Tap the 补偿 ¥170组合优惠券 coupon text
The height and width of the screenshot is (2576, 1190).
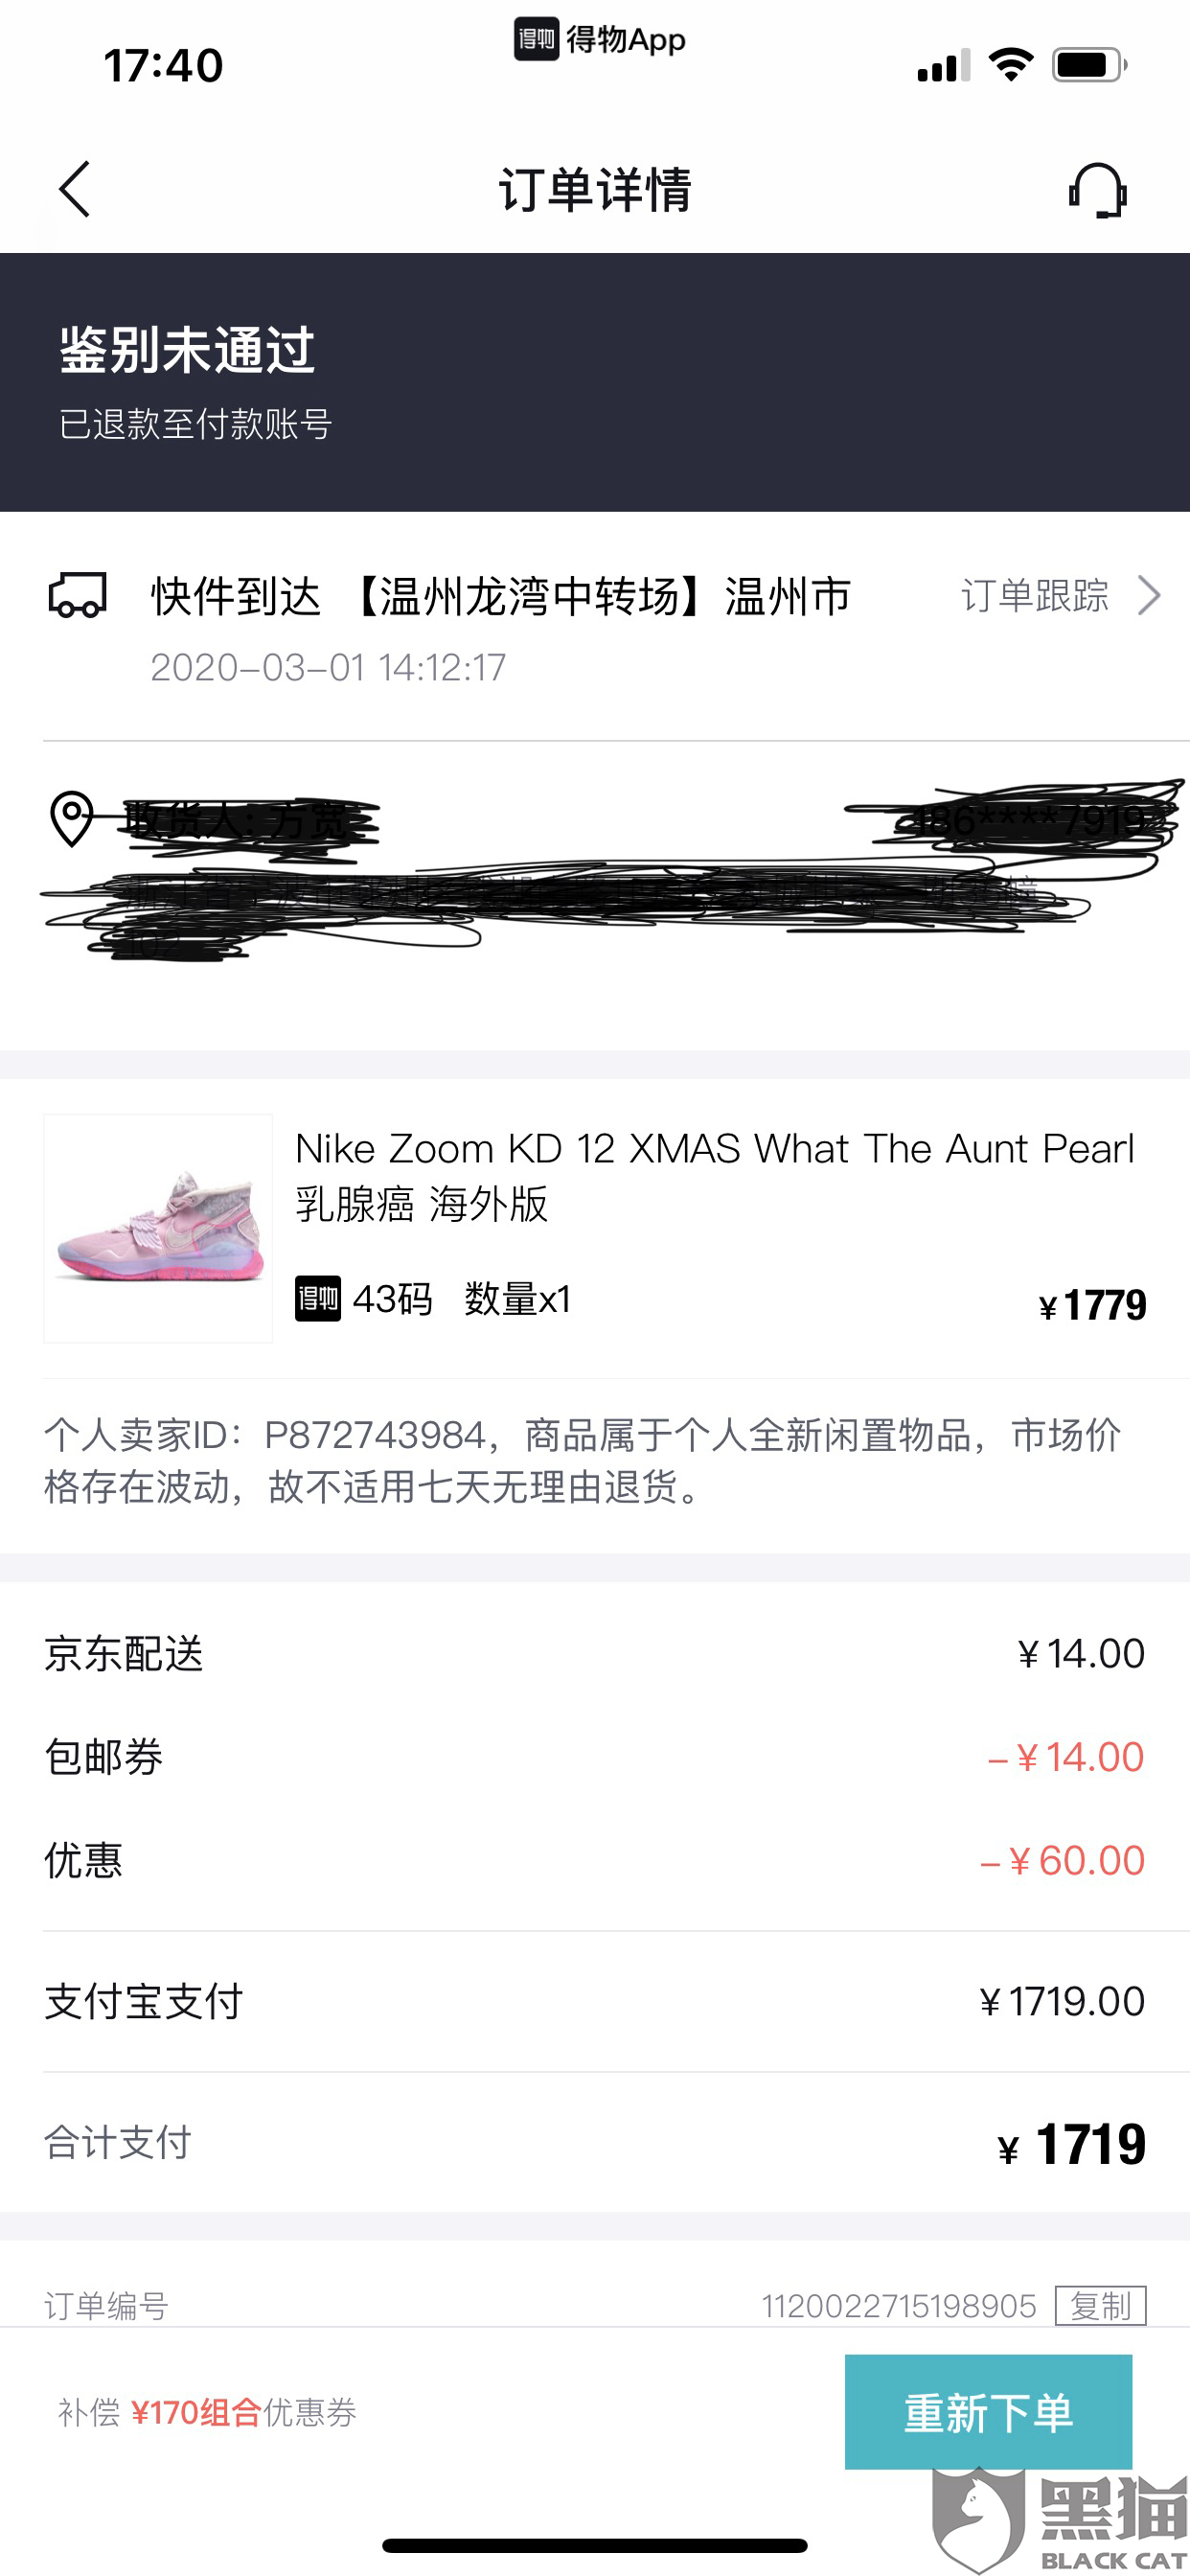pyautogui.click(x=207, y=2412)
